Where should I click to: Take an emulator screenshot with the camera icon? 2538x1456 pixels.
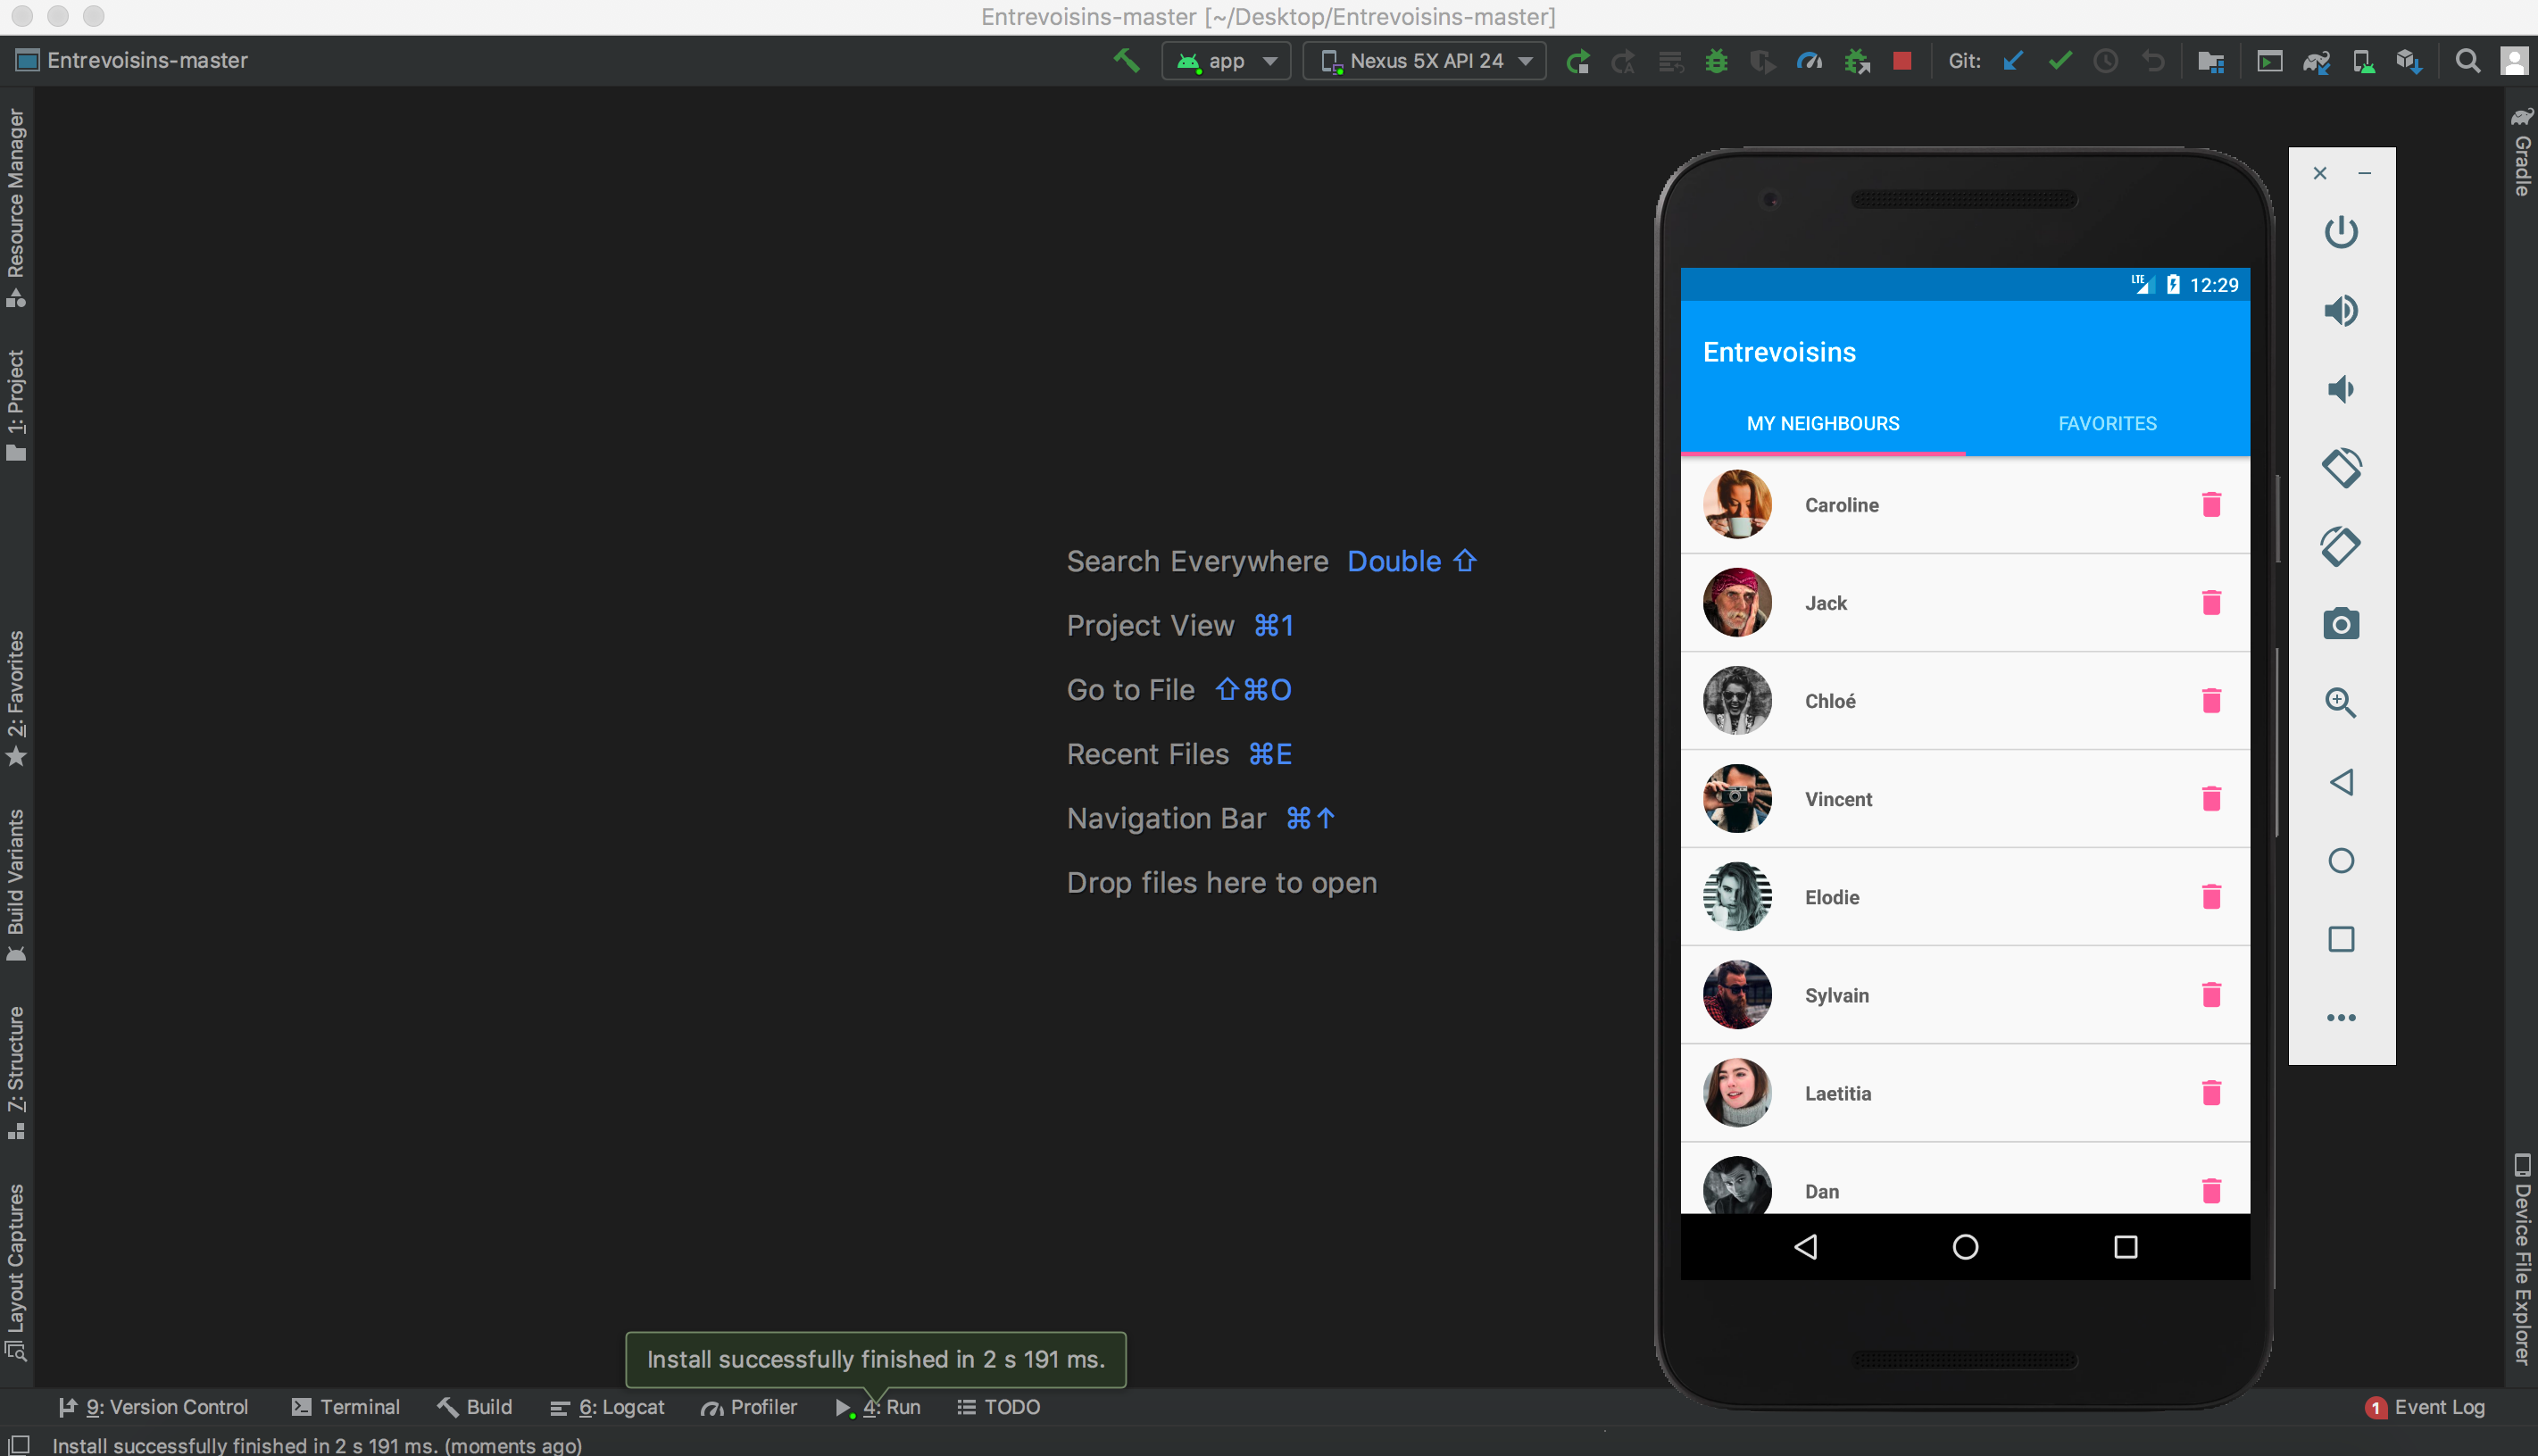[x=2341, y=624]
